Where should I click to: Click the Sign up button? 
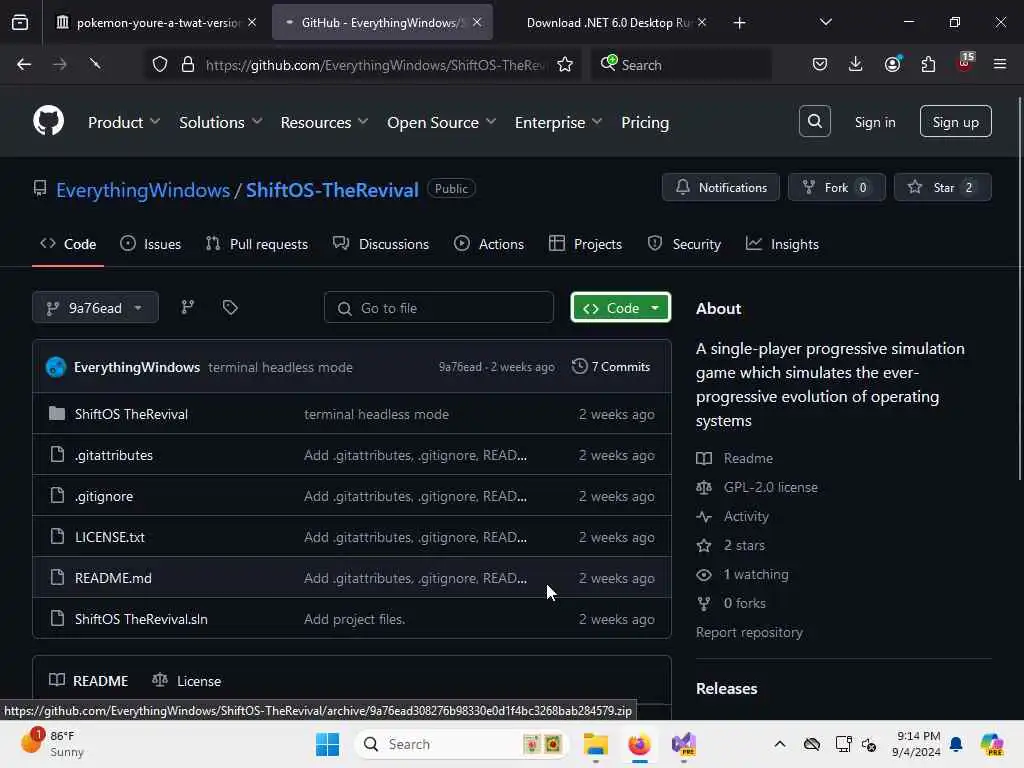point(955,121)
